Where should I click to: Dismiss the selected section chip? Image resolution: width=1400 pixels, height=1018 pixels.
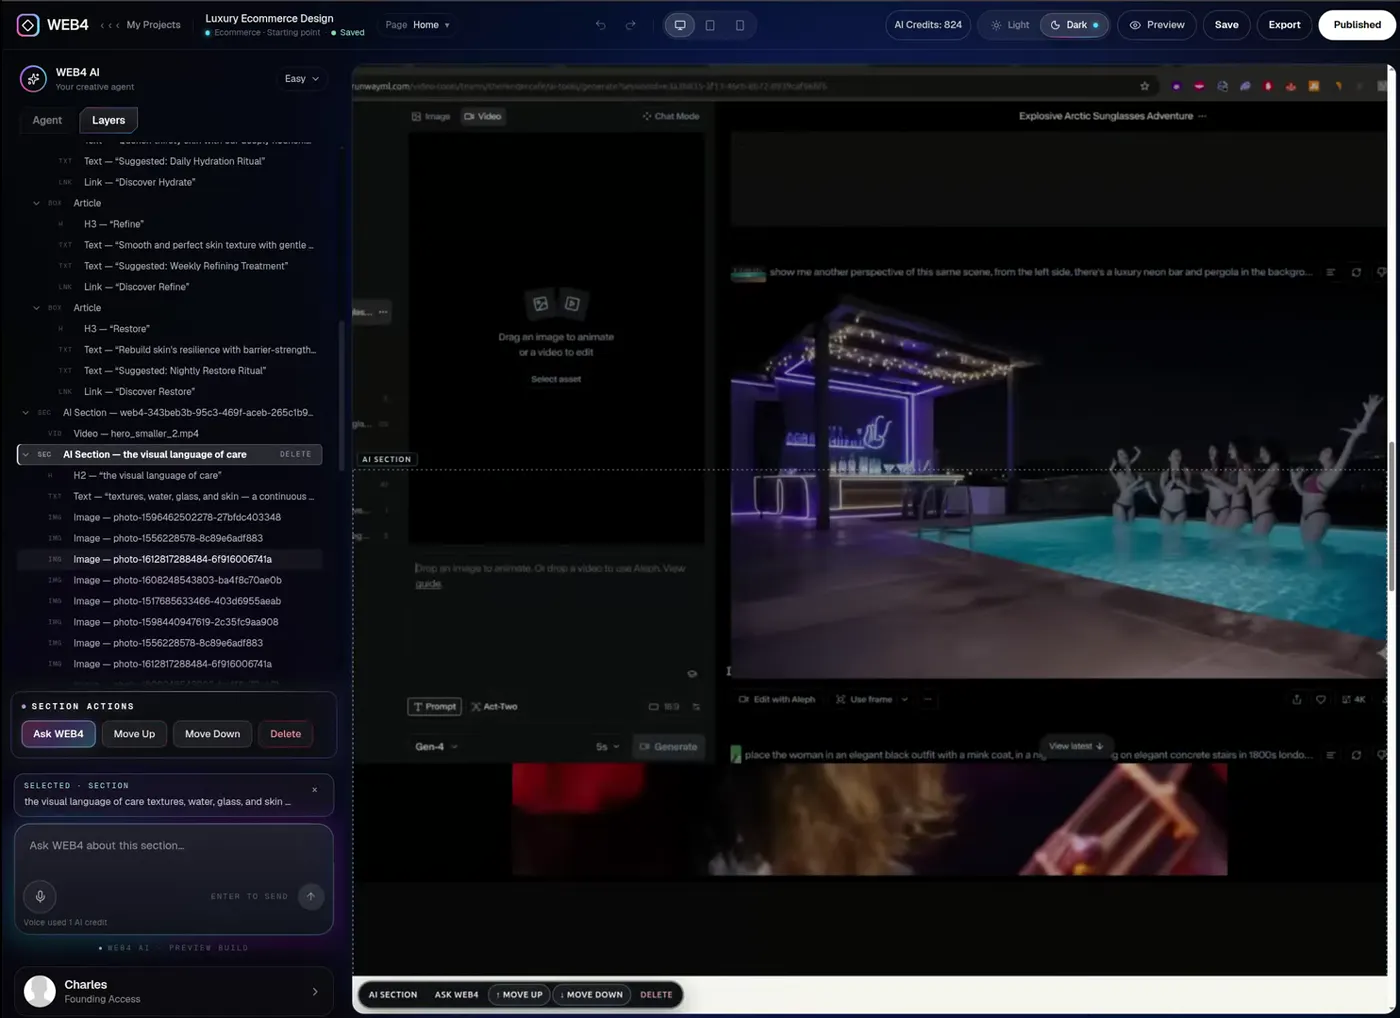click(314, 790)
